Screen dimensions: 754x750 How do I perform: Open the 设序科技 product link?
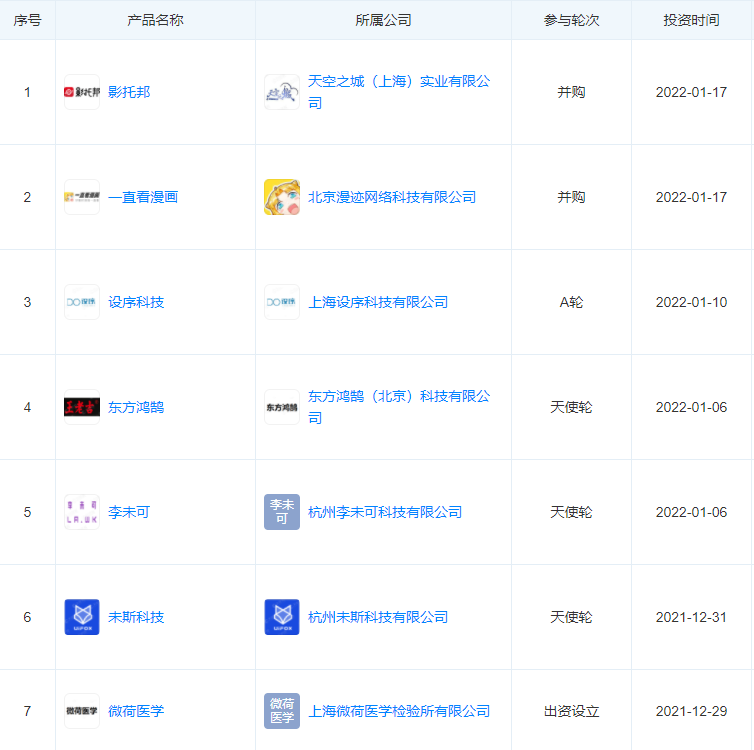pyautogui.click(x=136, y=302)
